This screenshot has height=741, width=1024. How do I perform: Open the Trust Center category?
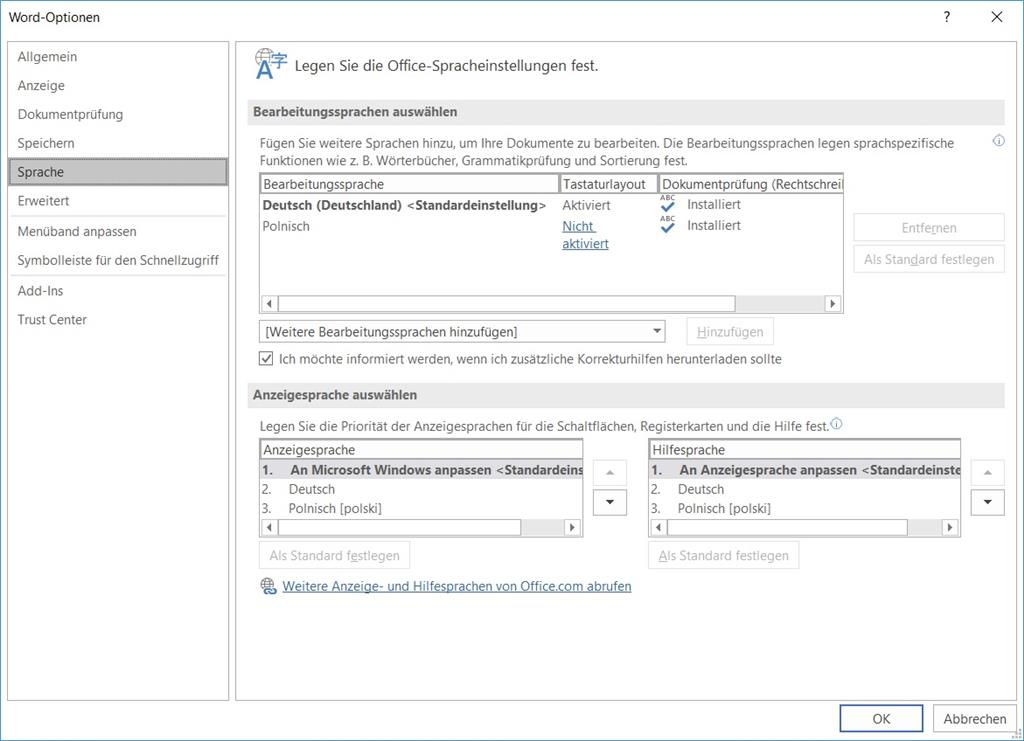click(118, 319)
